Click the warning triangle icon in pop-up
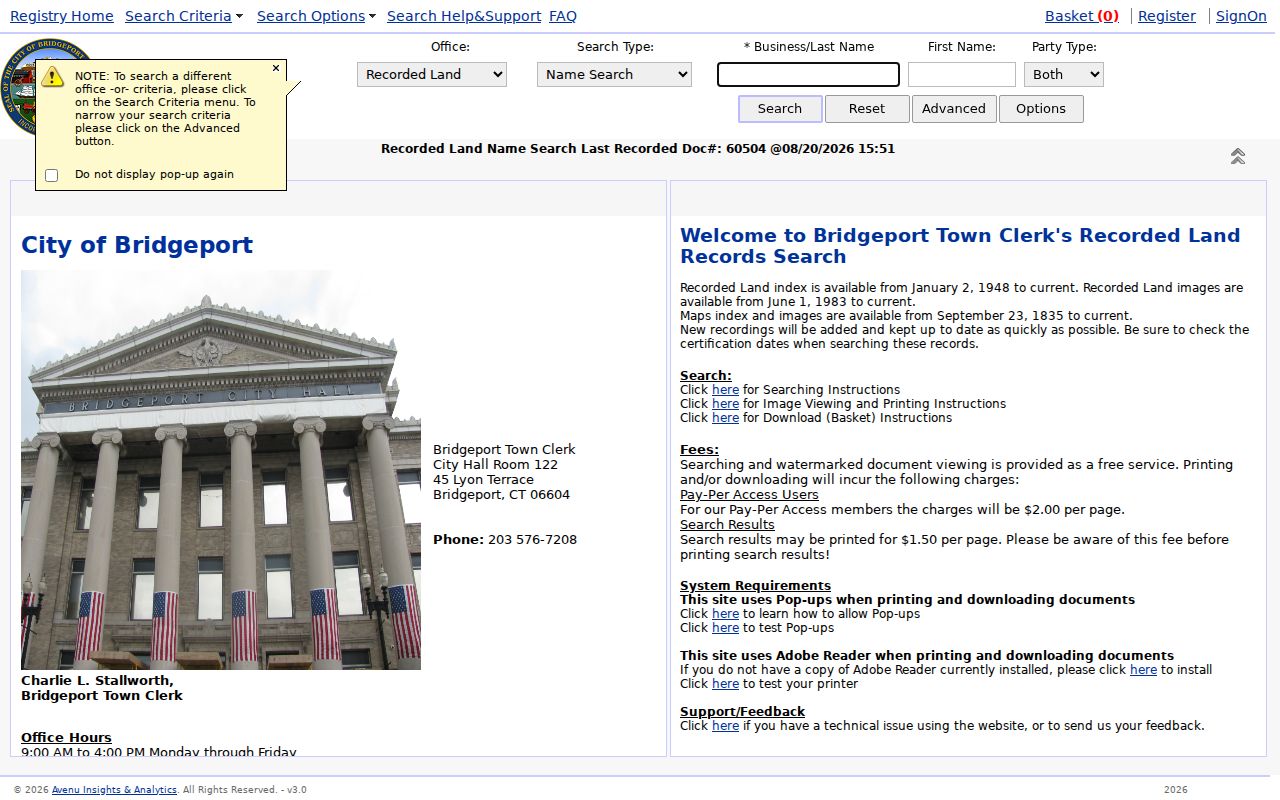The image size is (1280, 800). (53, 77)
